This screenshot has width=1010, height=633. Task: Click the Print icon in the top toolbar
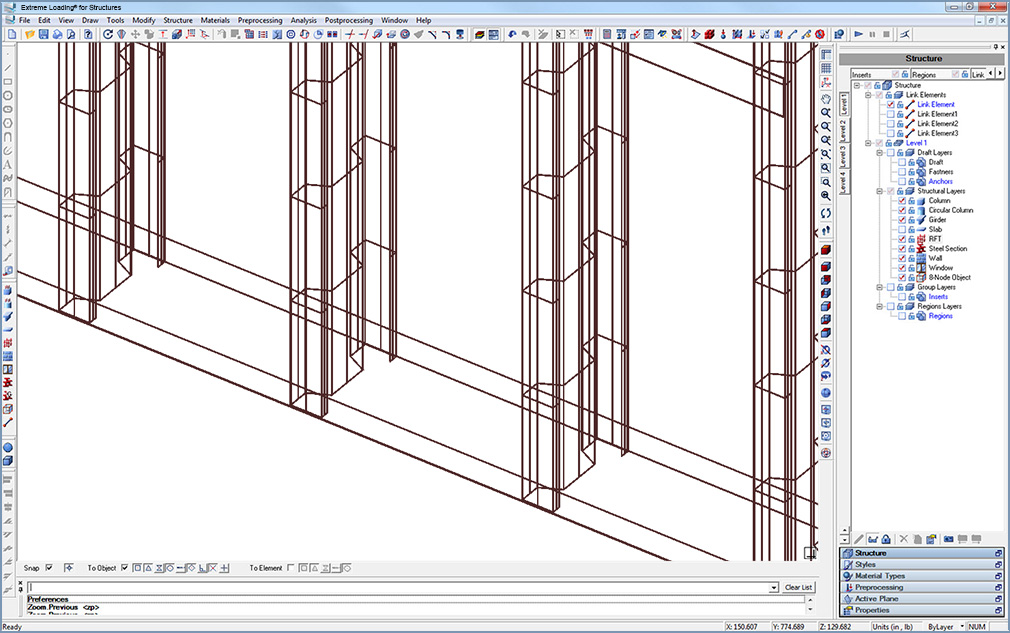pyautogui.click(x=57, y=33)
